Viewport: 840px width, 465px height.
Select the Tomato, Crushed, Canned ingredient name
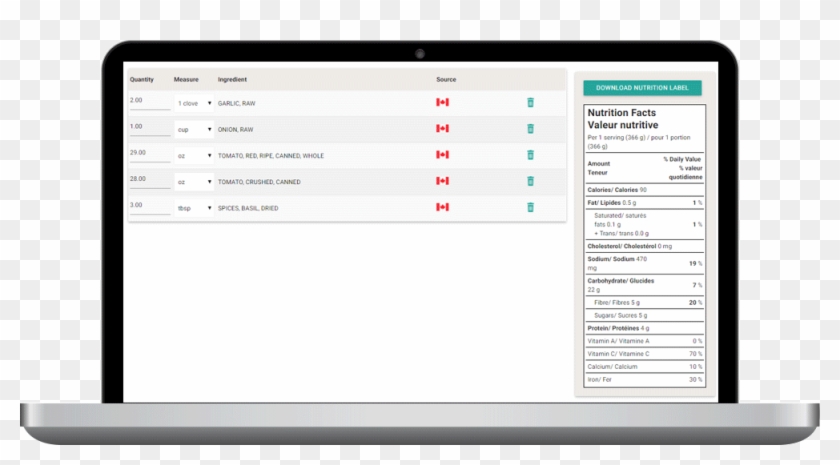click(259, 182)
